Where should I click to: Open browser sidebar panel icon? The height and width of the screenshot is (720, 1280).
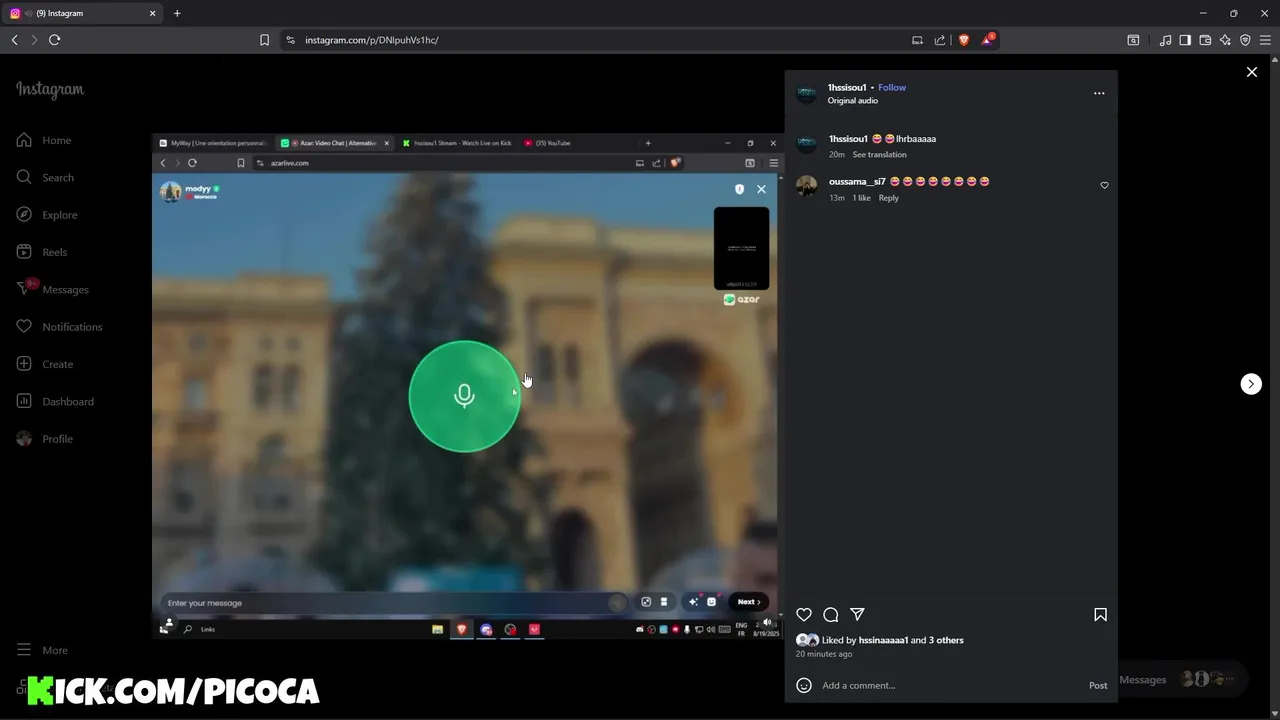coord(1185,40)
